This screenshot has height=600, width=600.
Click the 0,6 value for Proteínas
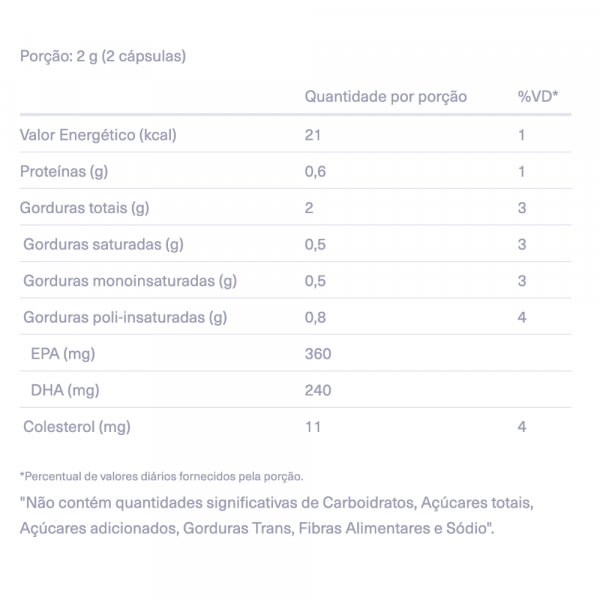coord(315,172)
